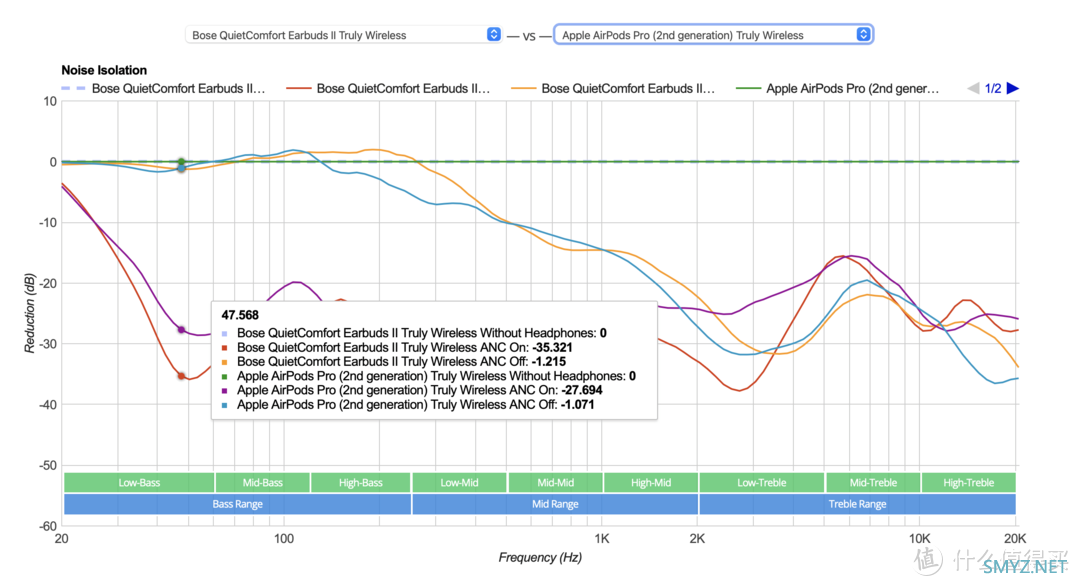
Task: Click the blue arrows of the AirPods selector
Action: 863,34
